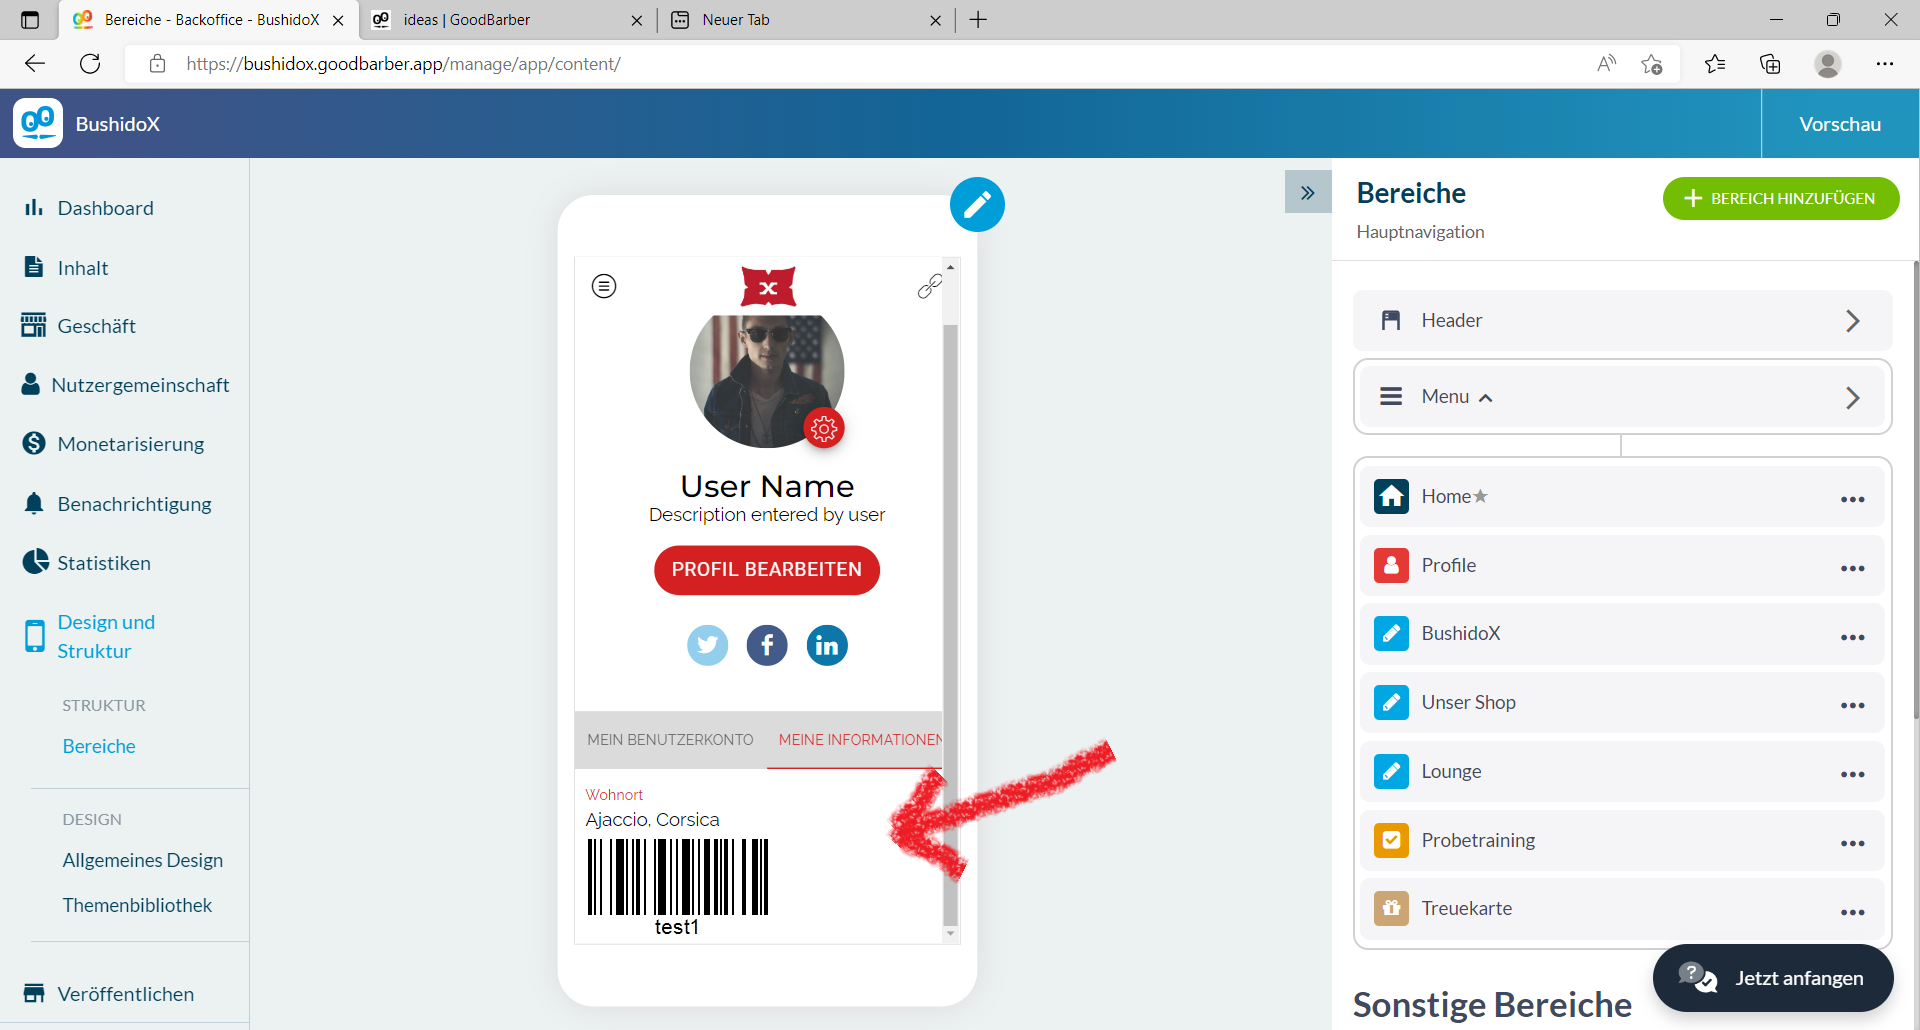
Task: Click the LinkedIn icon in profile preview
Action: pyautogui.click(x=827, y=645)
